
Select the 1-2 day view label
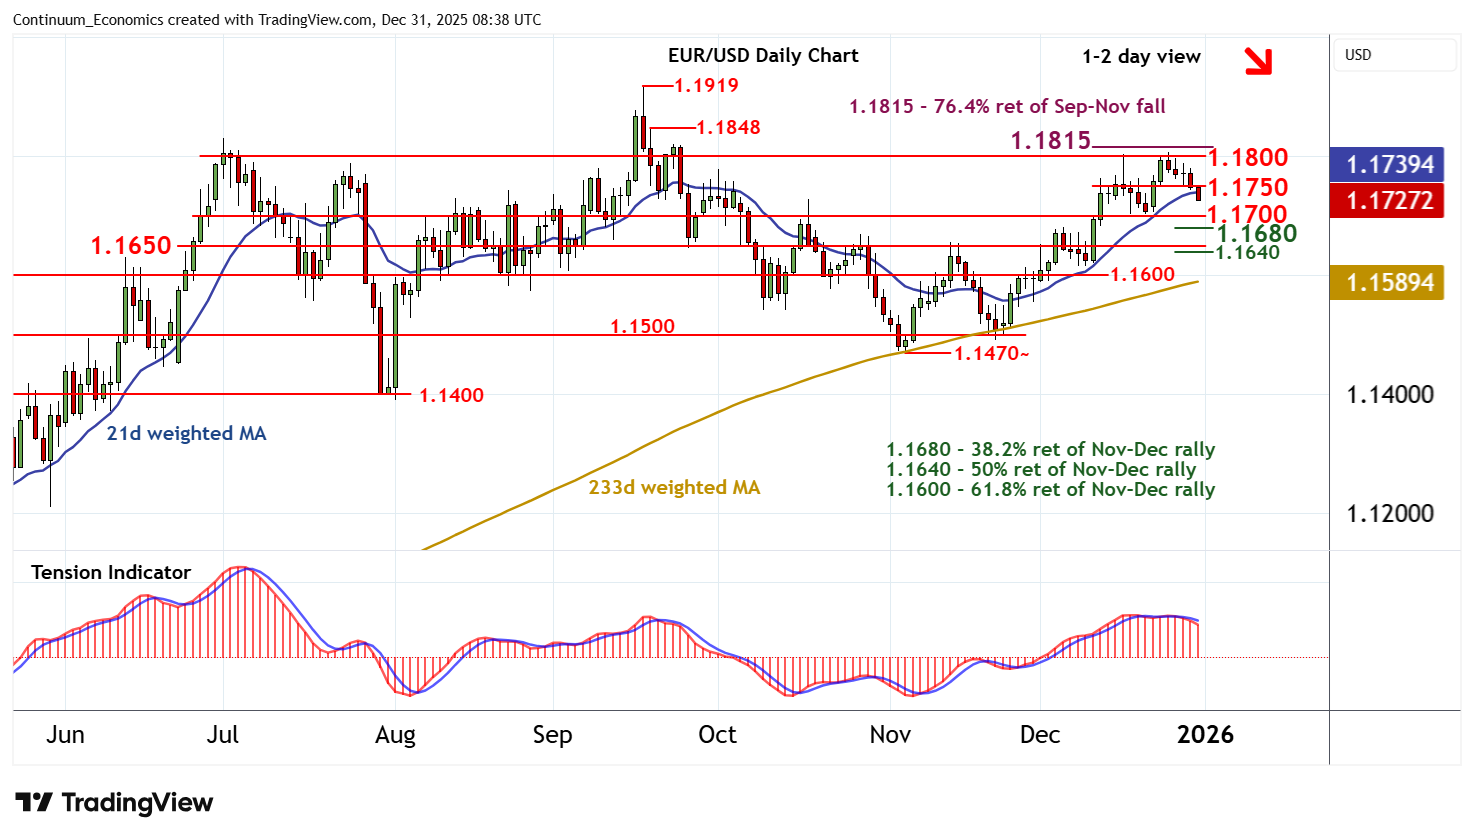1141,57
